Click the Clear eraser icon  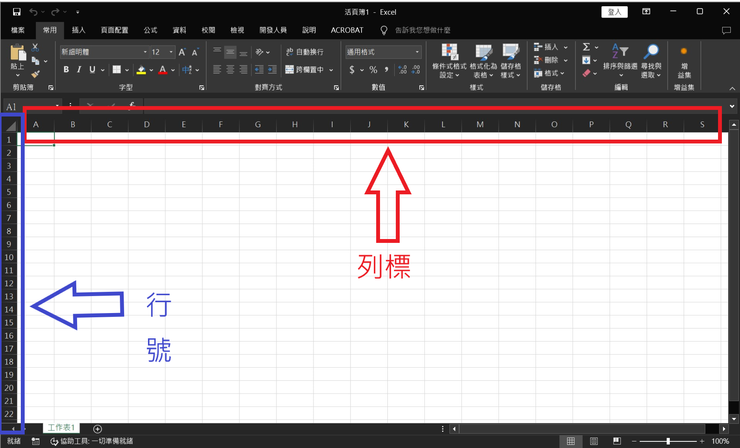[x=586, y=73]
